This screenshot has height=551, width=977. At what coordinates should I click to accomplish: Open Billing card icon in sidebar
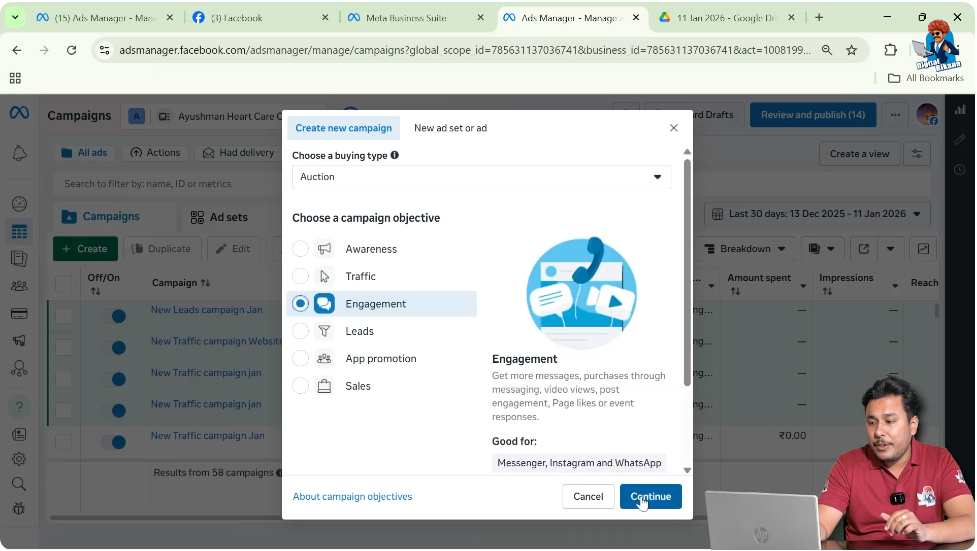pos(19,314)
